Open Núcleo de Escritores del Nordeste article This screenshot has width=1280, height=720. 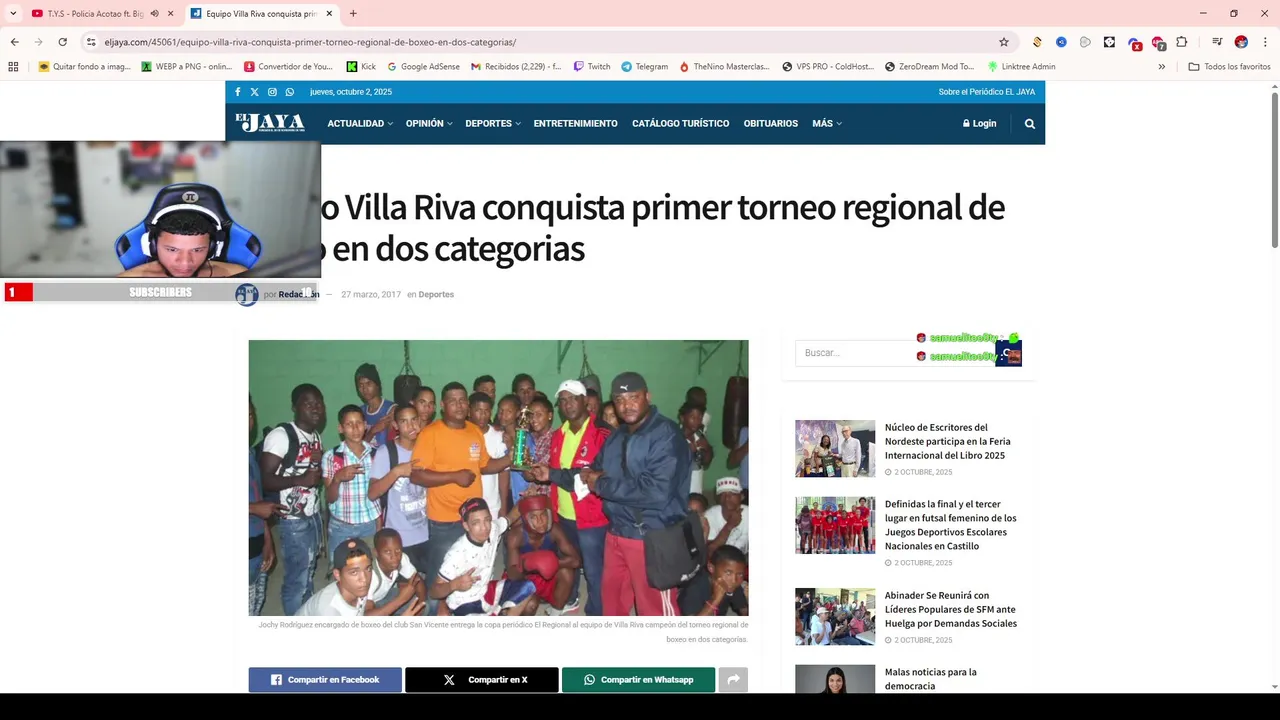click(947, 441)
